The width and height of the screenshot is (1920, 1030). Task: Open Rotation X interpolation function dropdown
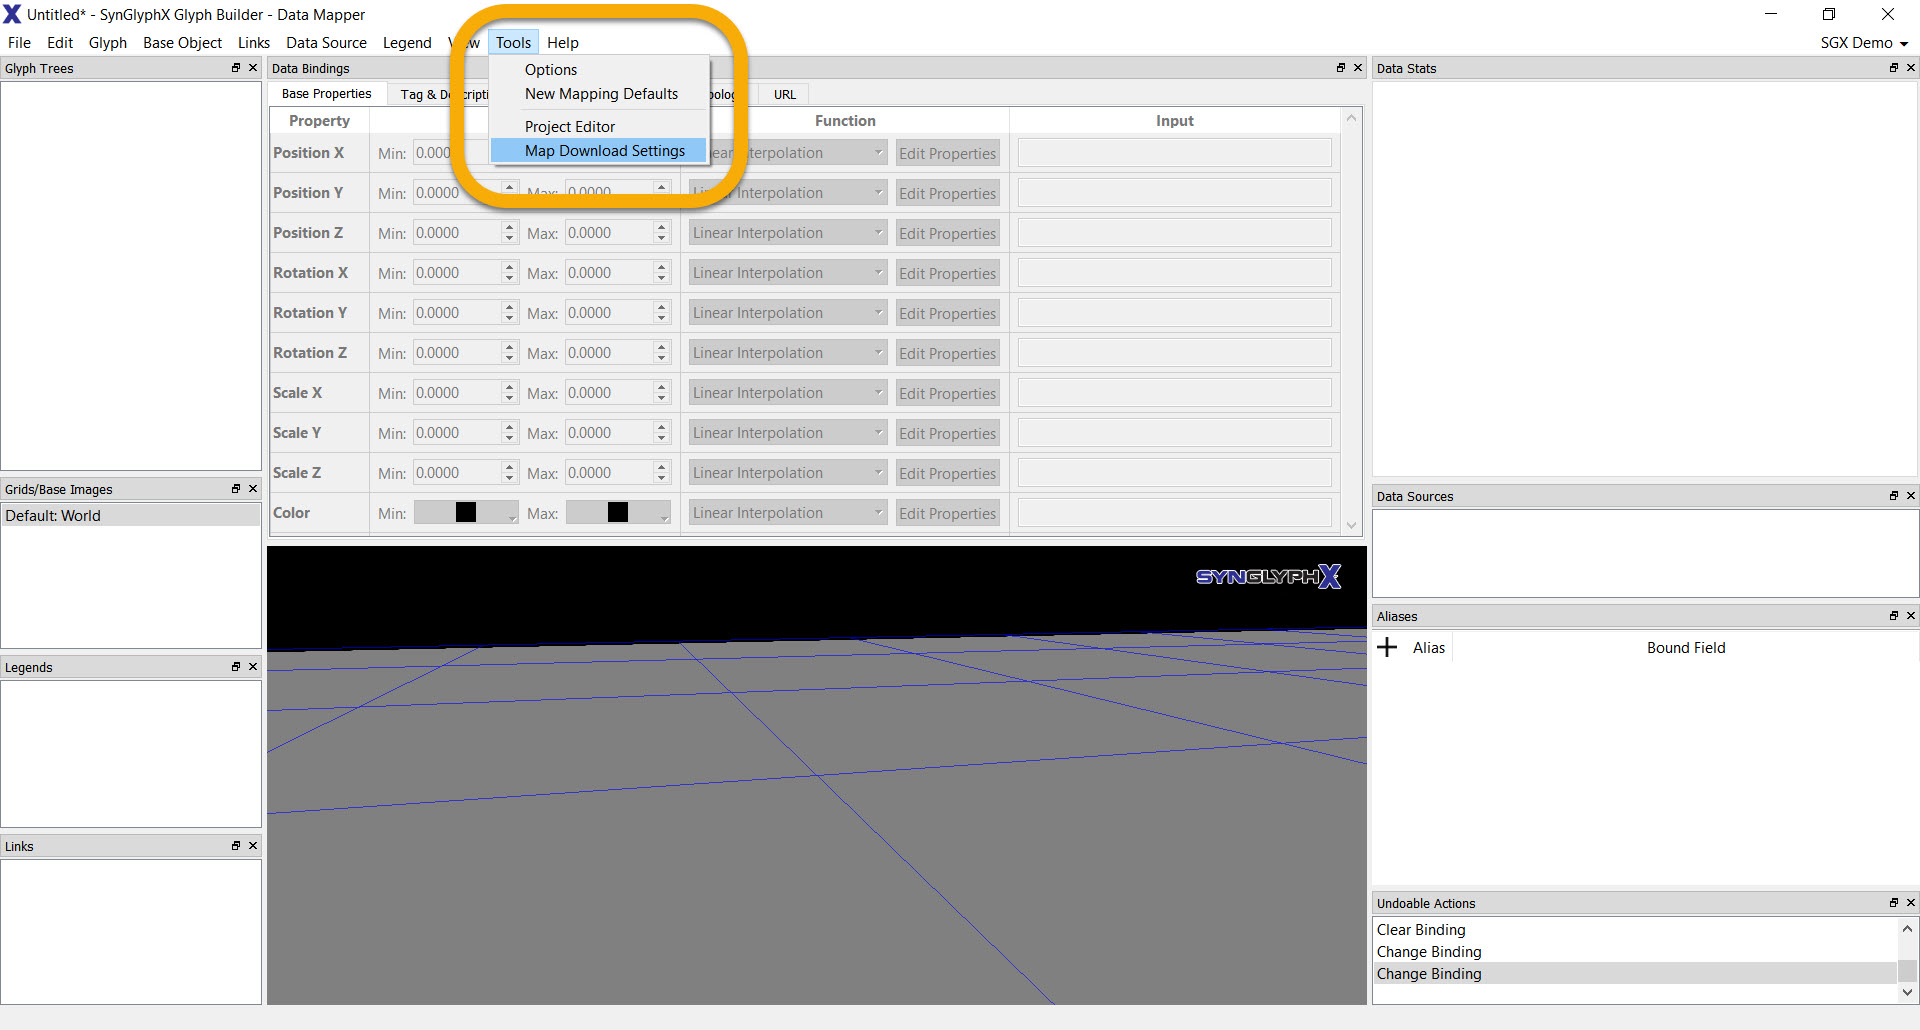[788, 273]
